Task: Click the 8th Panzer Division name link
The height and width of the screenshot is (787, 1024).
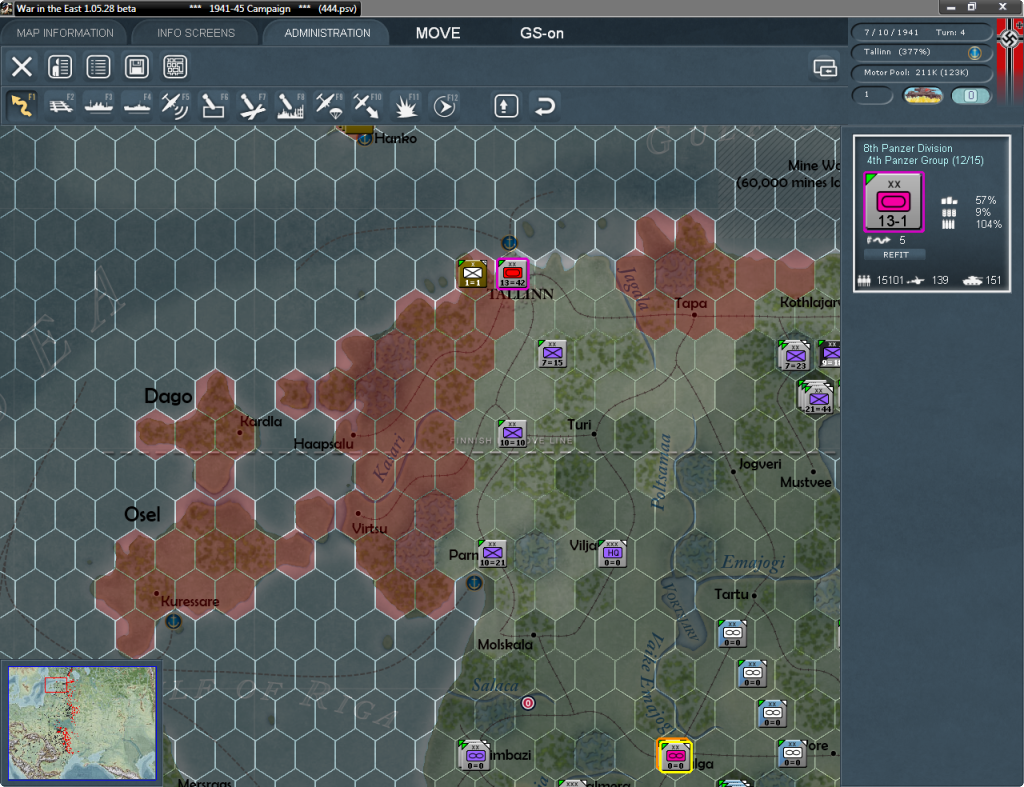Action: click(907, 148)
